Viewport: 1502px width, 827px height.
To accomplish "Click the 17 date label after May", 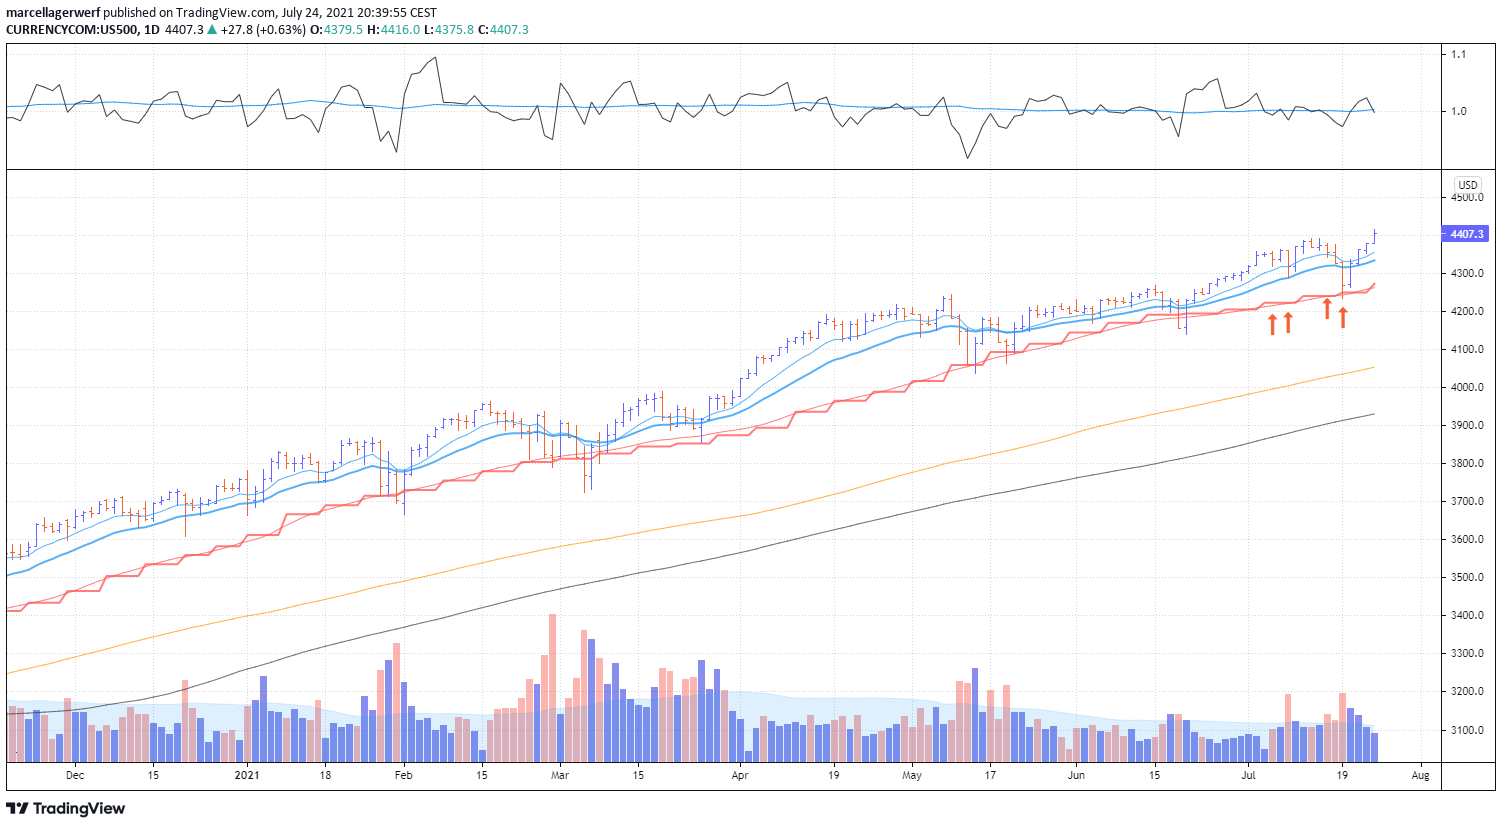I will pyautogui.click(x=990, y=775).
